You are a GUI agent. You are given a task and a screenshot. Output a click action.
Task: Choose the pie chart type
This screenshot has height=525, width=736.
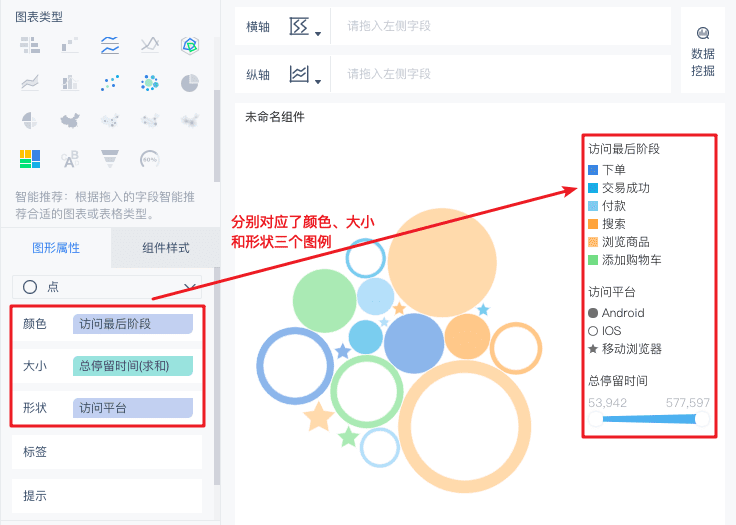[190, 83]
